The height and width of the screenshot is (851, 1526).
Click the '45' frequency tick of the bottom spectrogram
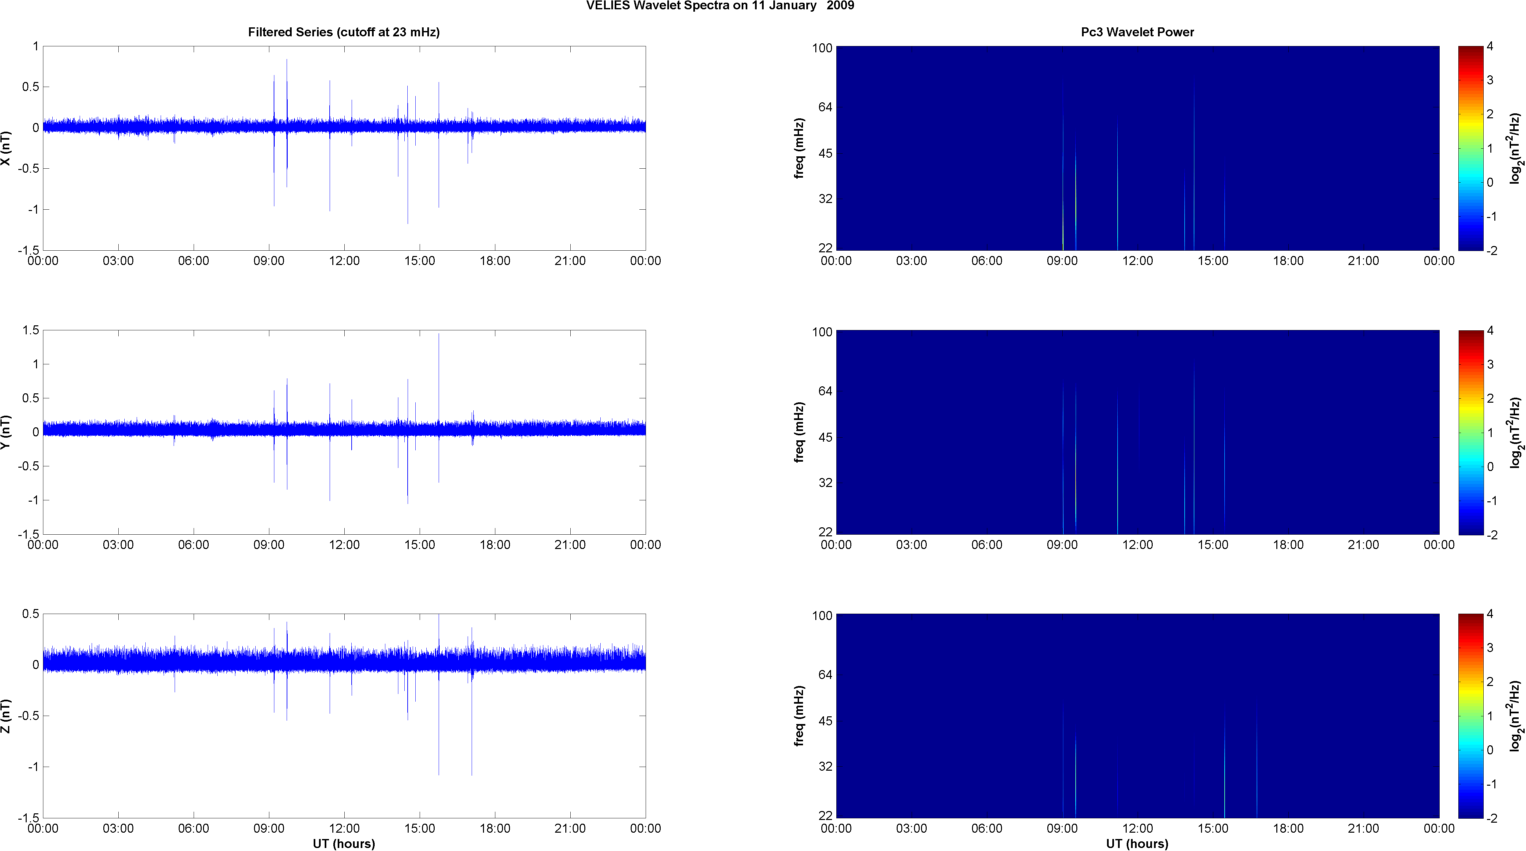click(825, 721)
